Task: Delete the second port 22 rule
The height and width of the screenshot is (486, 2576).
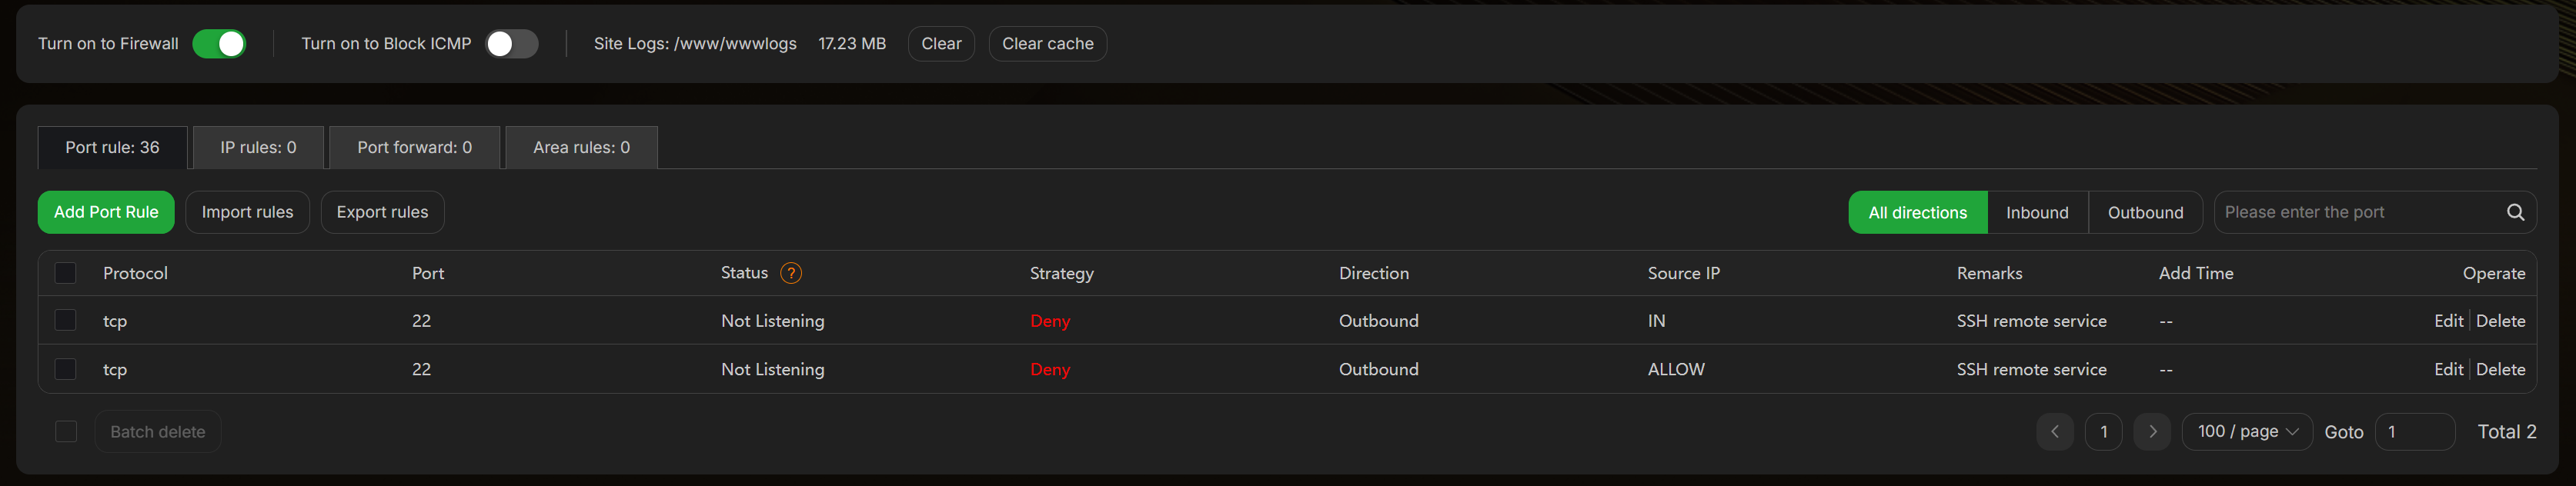Action: click(x=2500, y=369)
